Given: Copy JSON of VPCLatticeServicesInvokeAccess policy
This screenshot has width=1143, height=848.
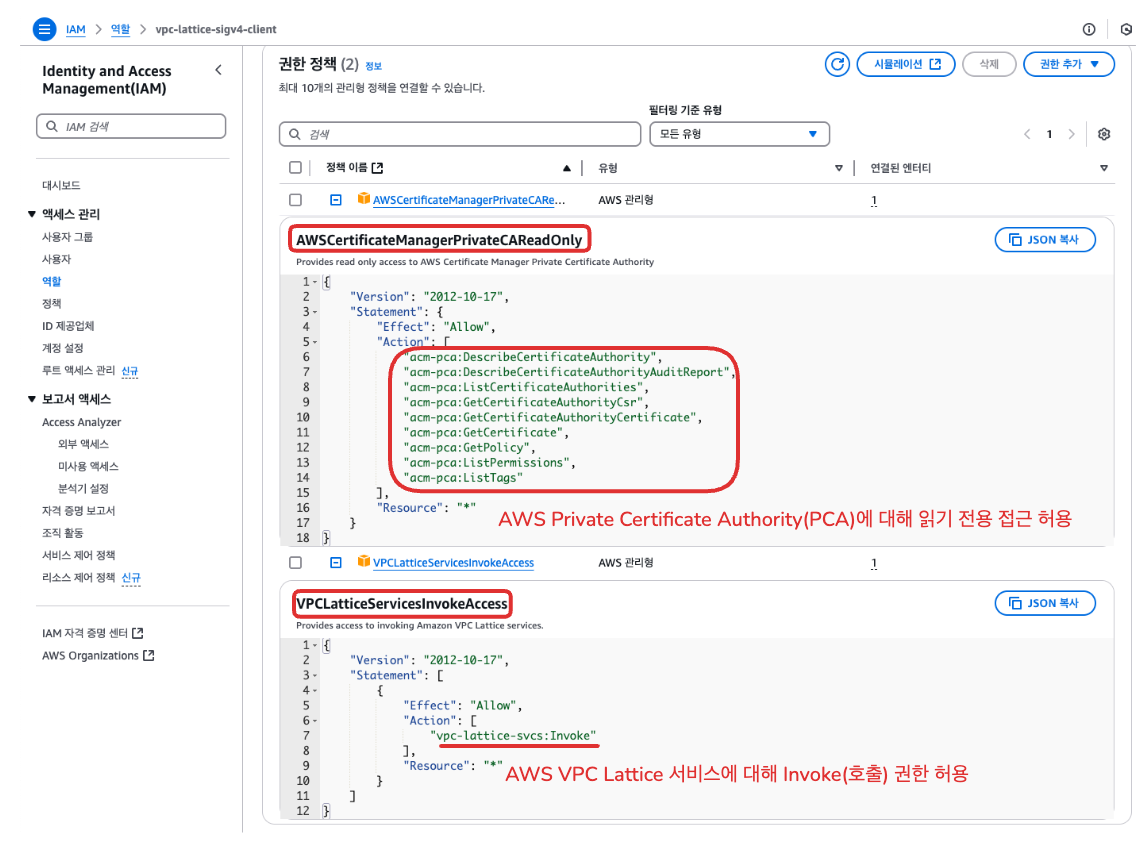Looking at the screenshot, I should click(1045, 603).
